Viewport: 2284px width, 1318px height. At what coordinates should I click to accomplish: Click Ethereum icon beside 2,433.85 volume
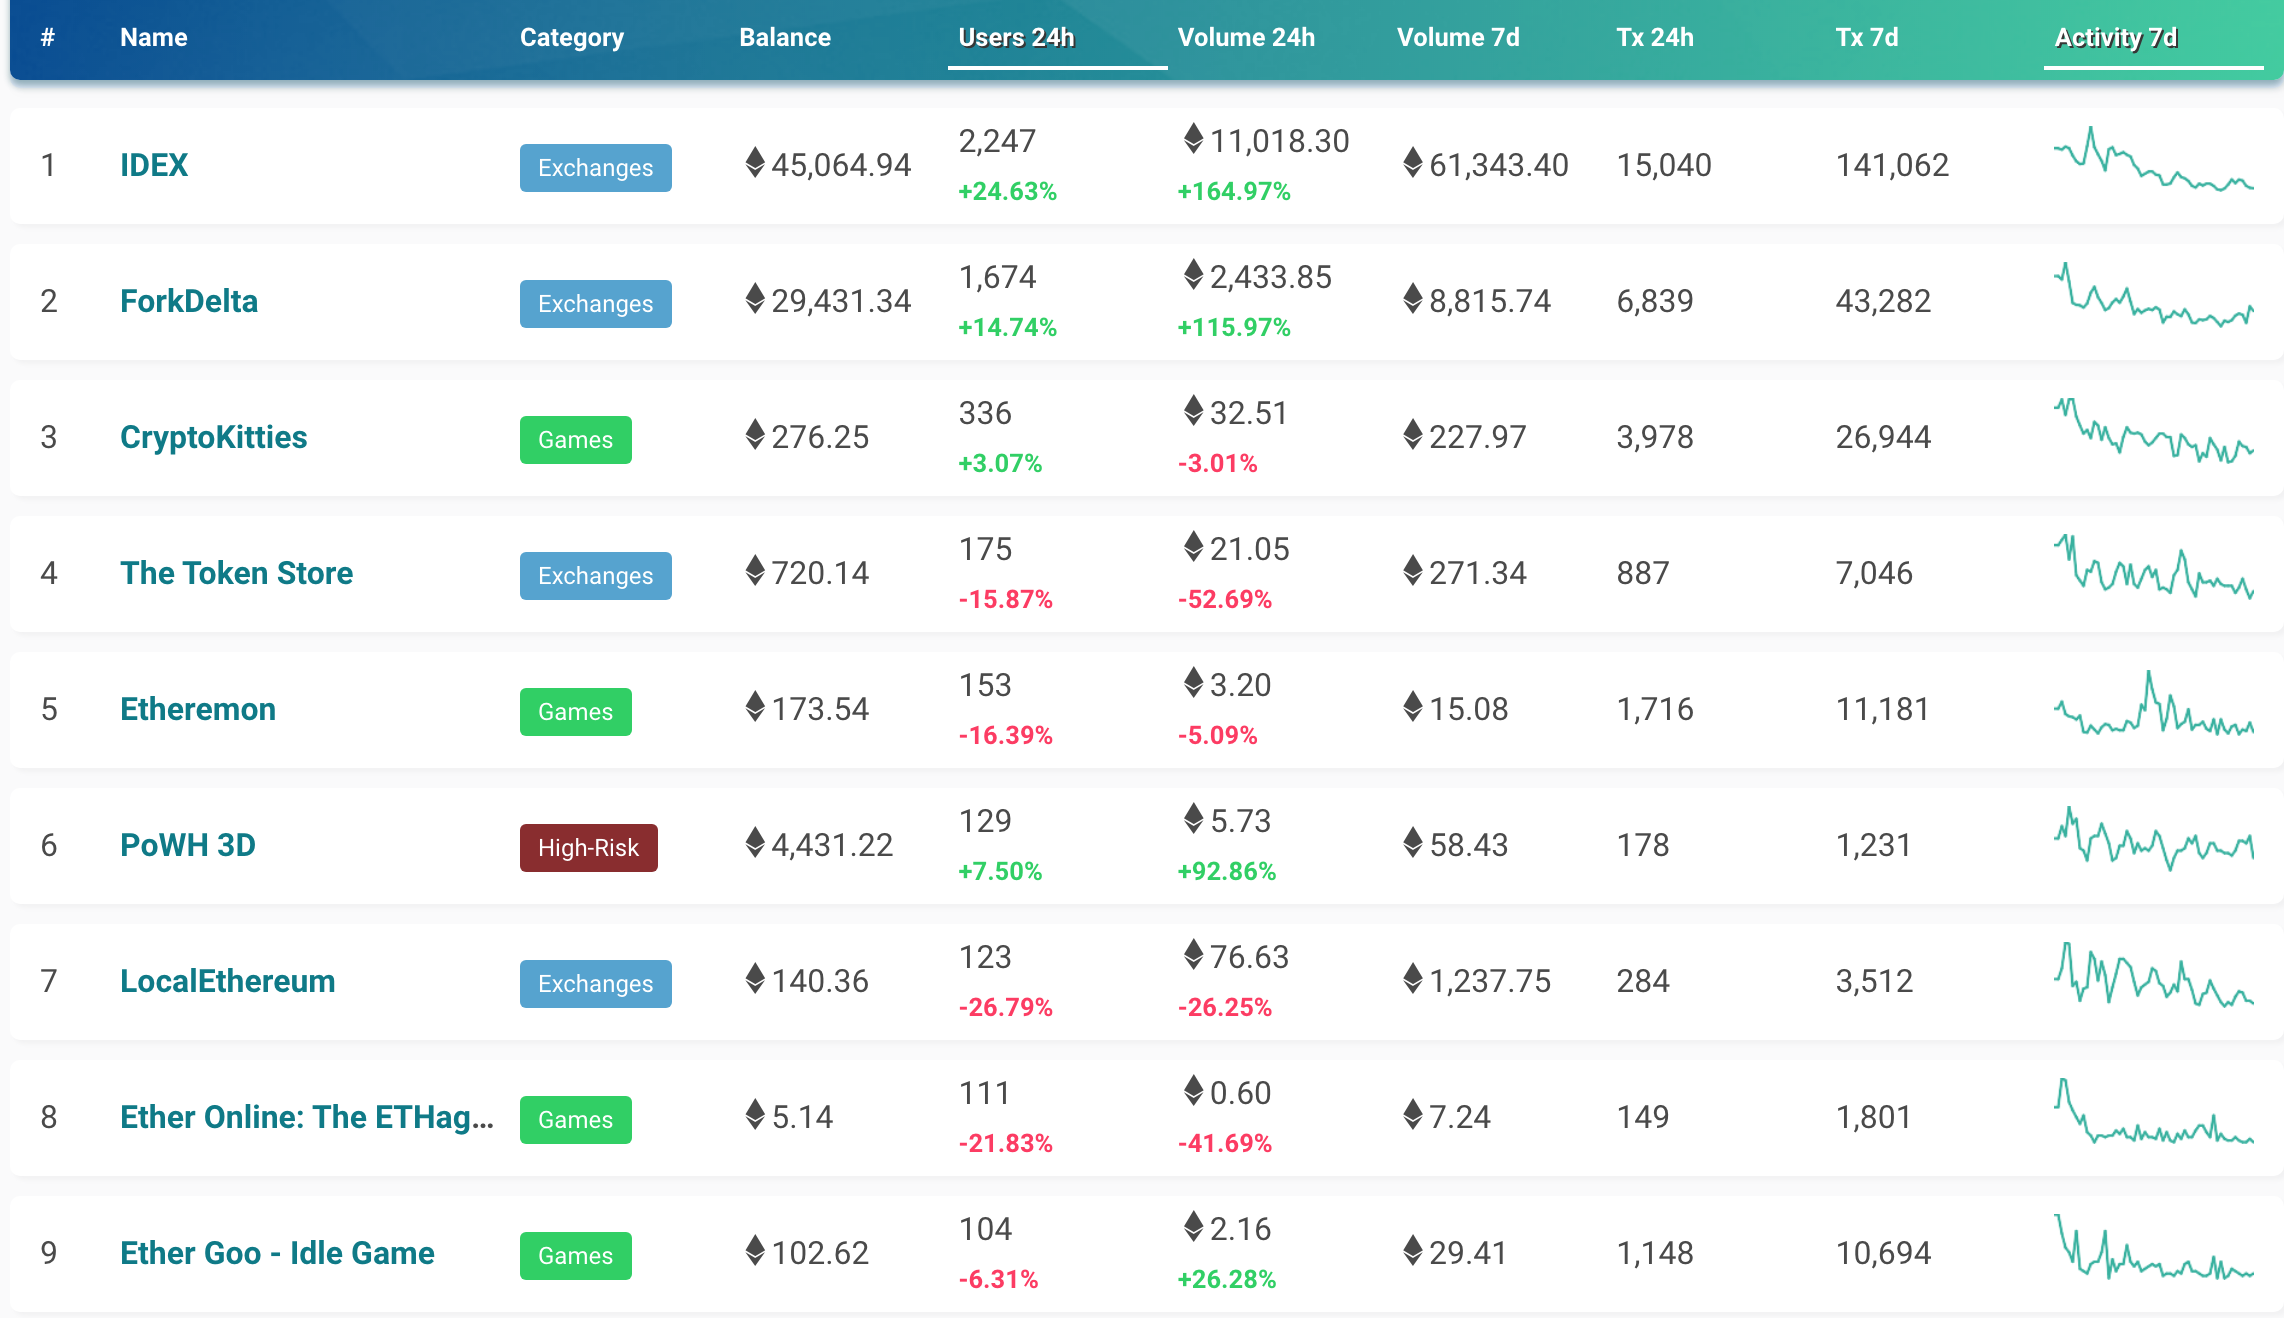tap(1193, 274)
